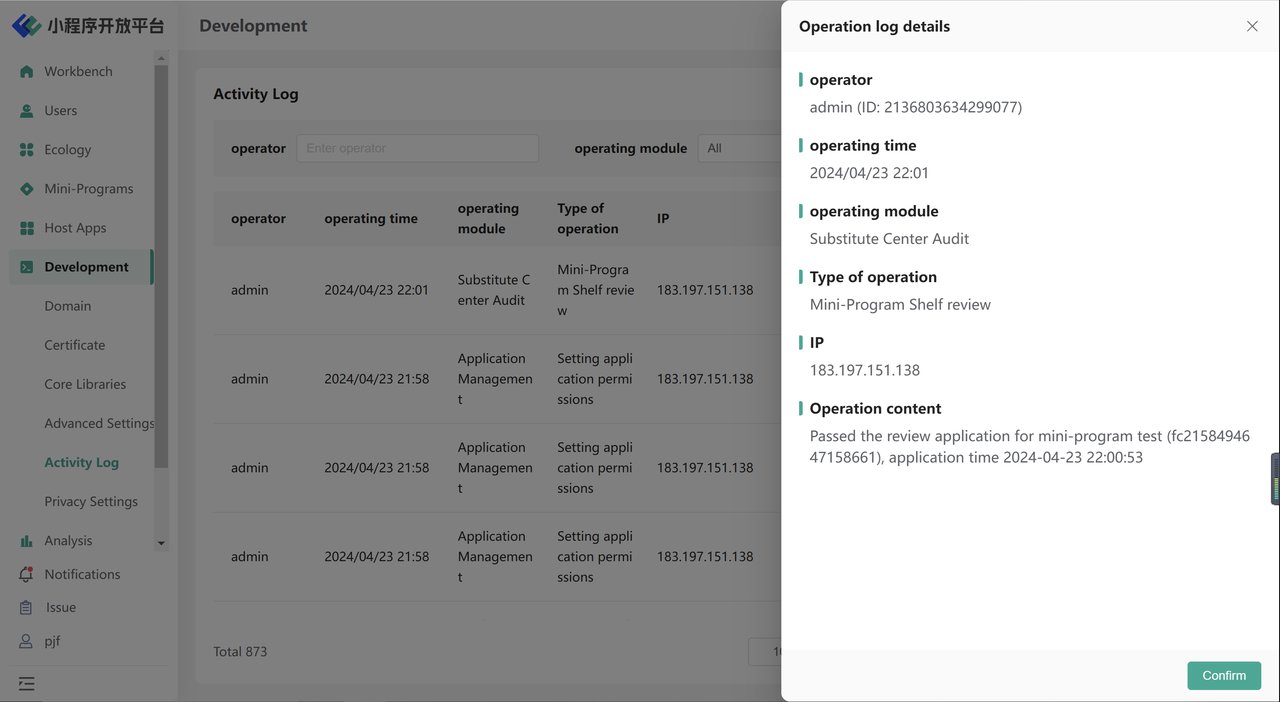
Task: Open Privacy Settings page
Action: click(x=91, y=501)
